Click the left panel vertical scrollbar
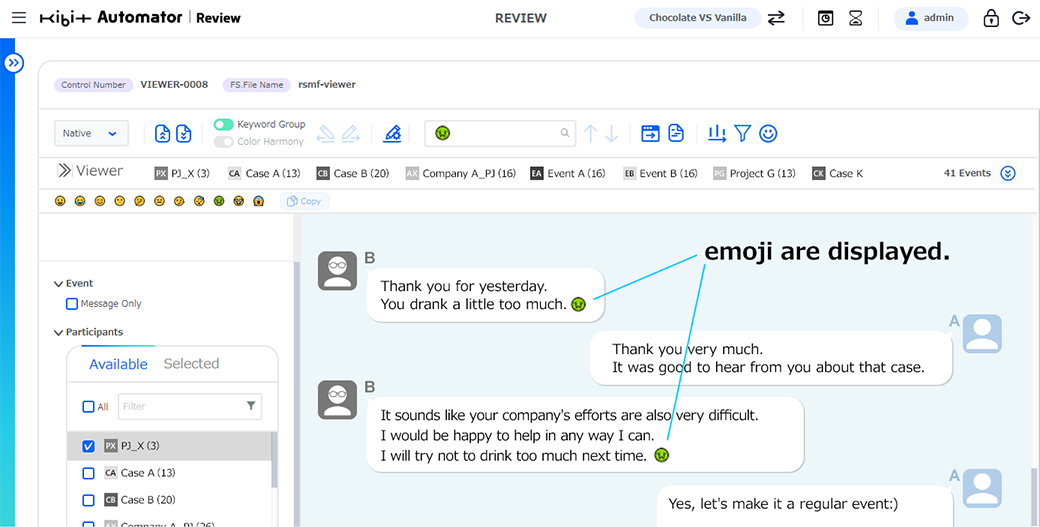This screenshot has width=1040, height=527. pyautogui.click(x=297, y=394)
